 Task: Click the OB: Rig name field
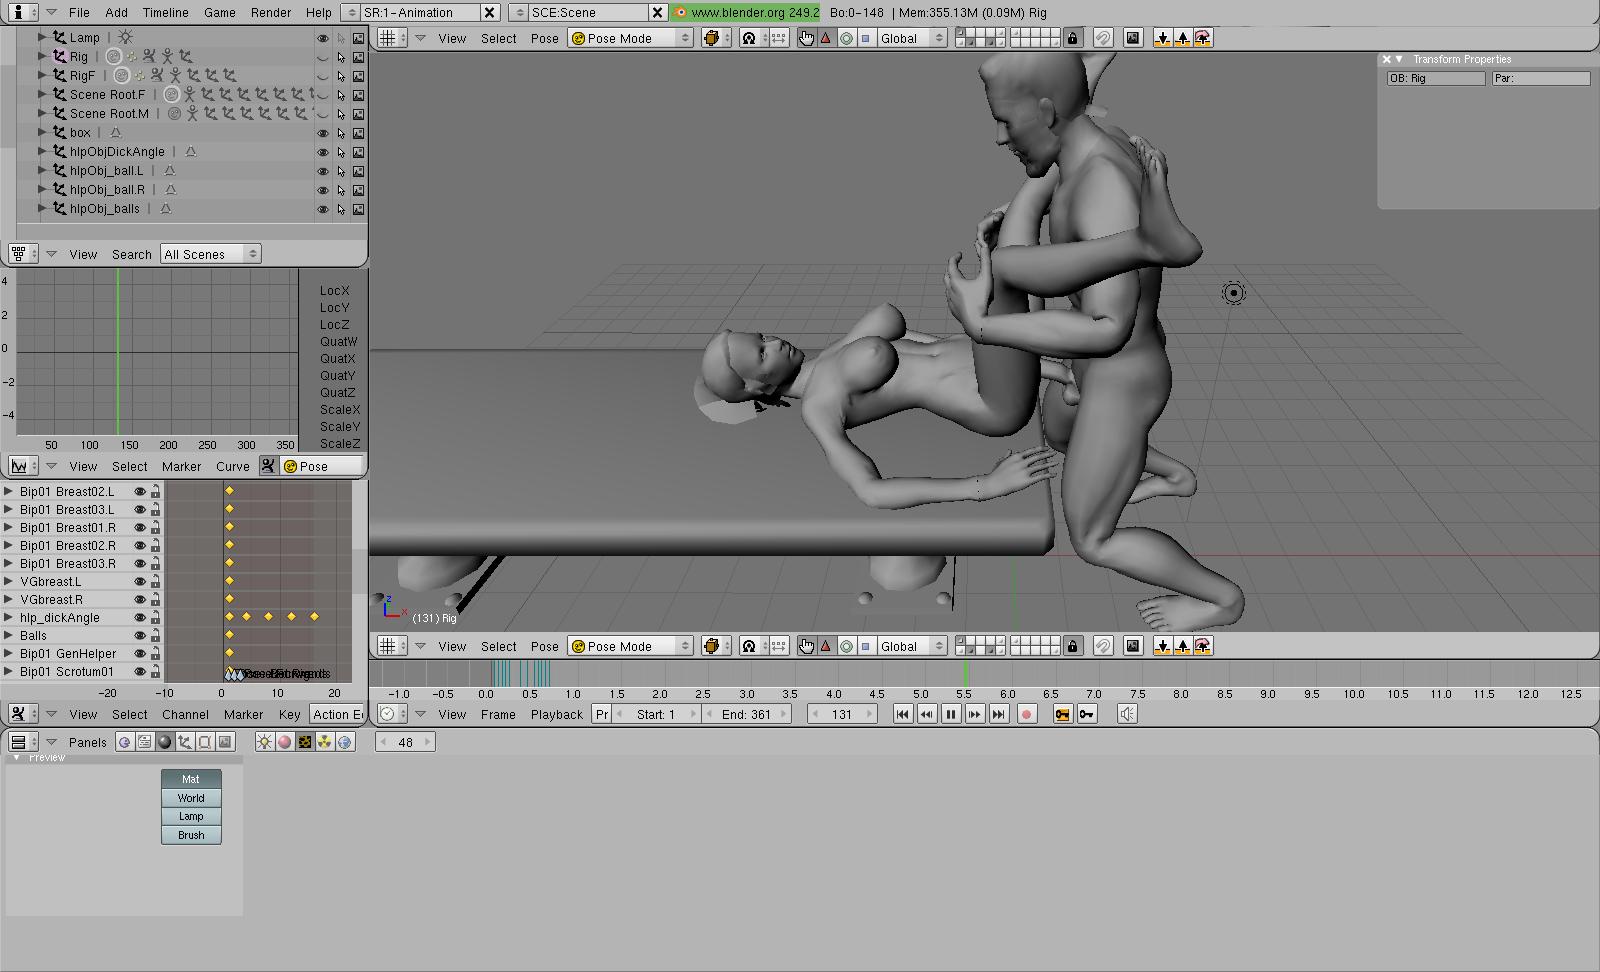(1435, 78)
